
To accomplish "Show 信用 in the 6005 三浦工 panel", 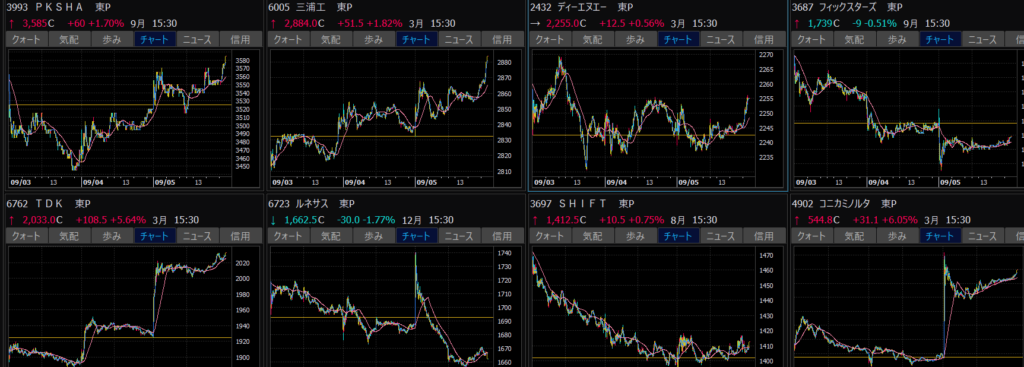I will [x=502, y=39].
